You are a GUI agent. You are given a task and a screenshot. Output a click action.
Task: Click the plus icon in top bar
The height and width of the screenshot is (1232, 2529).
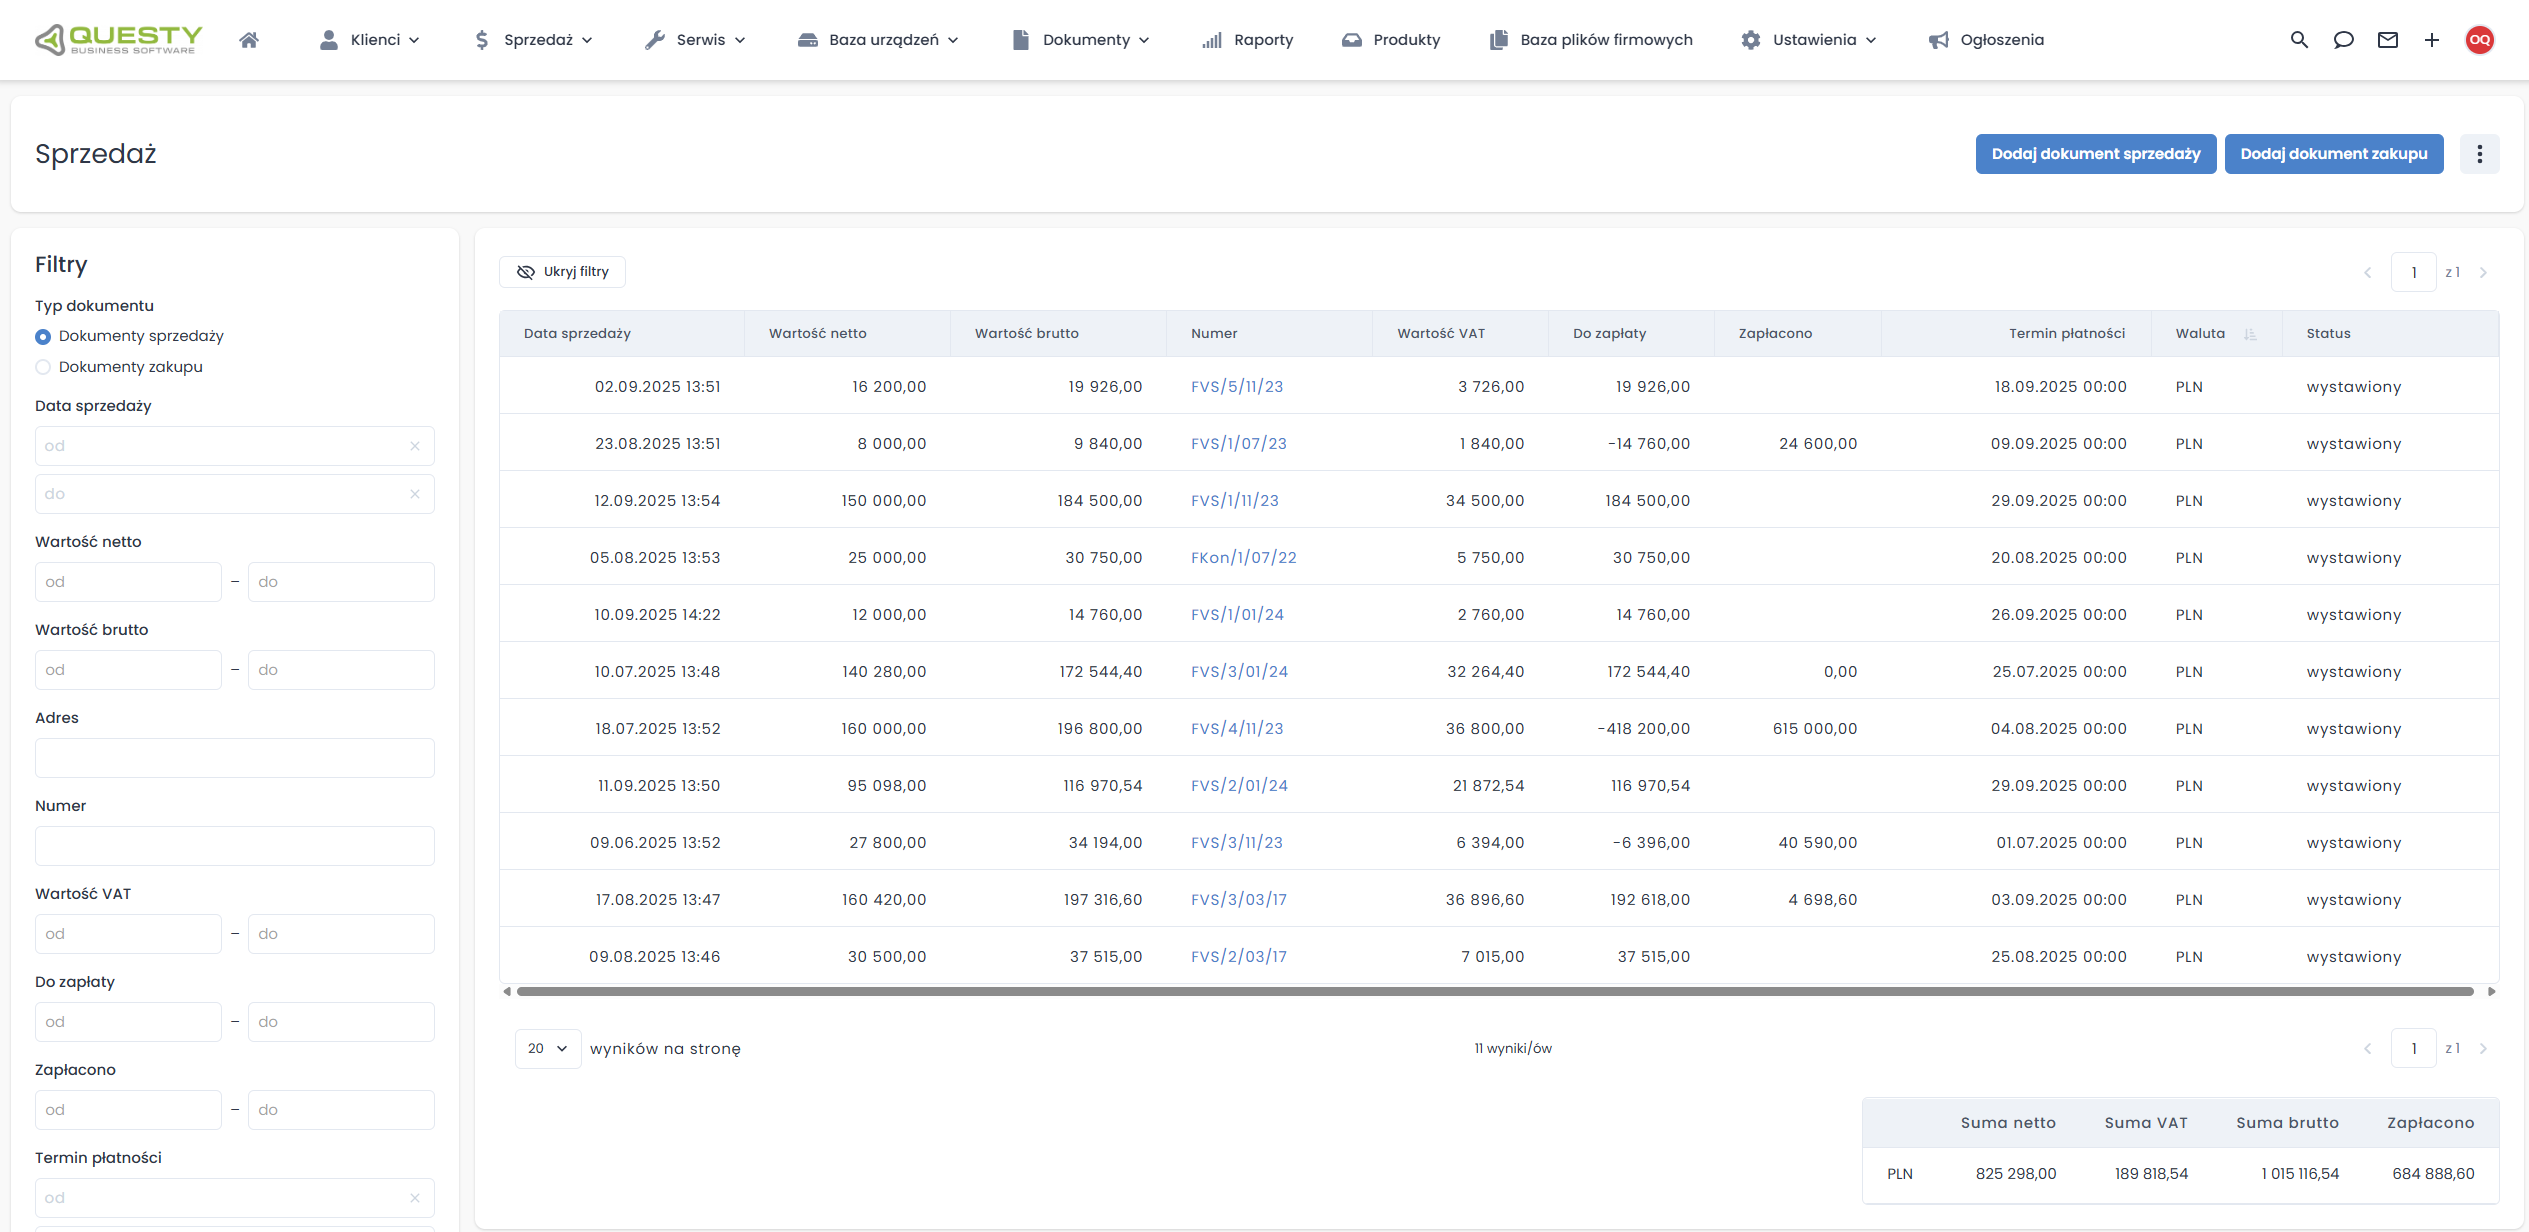tap(2432, 40)
